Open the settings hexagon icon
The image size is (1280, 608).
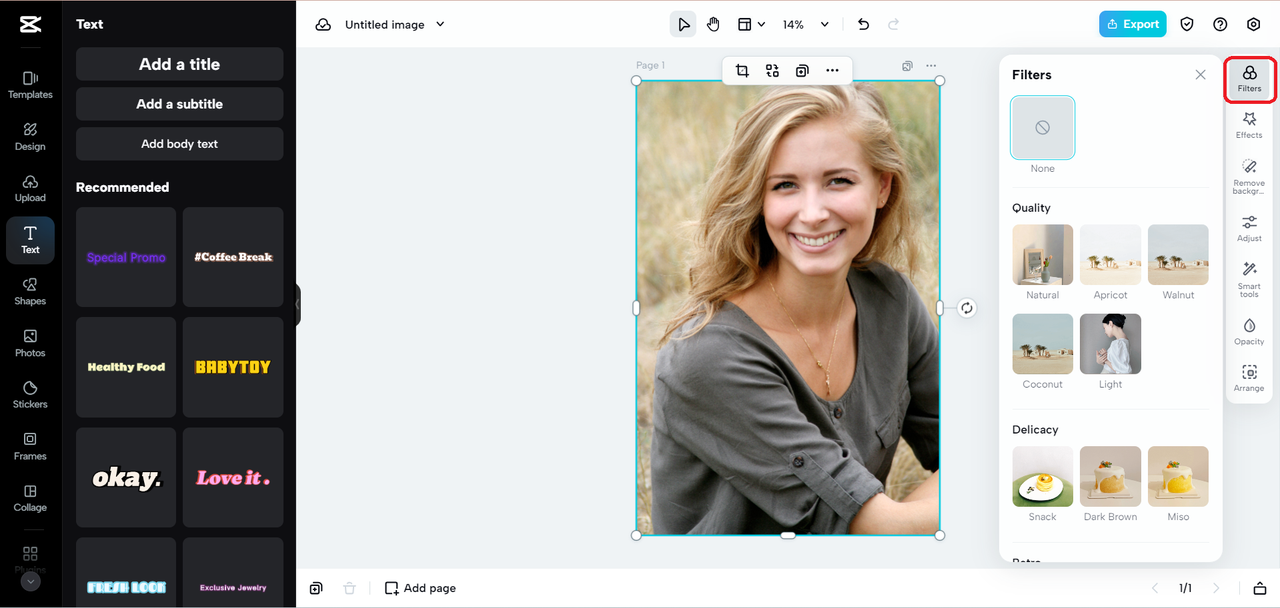tap(1253, 24)
